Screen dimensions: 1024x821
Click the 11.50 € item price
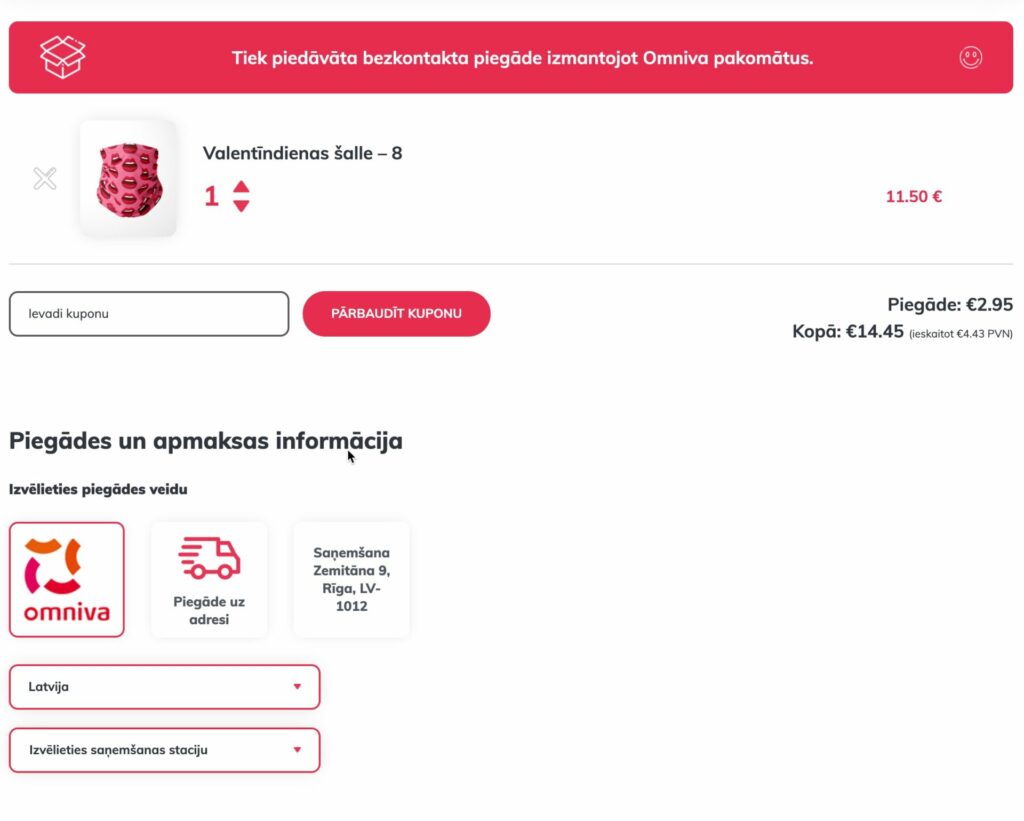pos(913,197)
